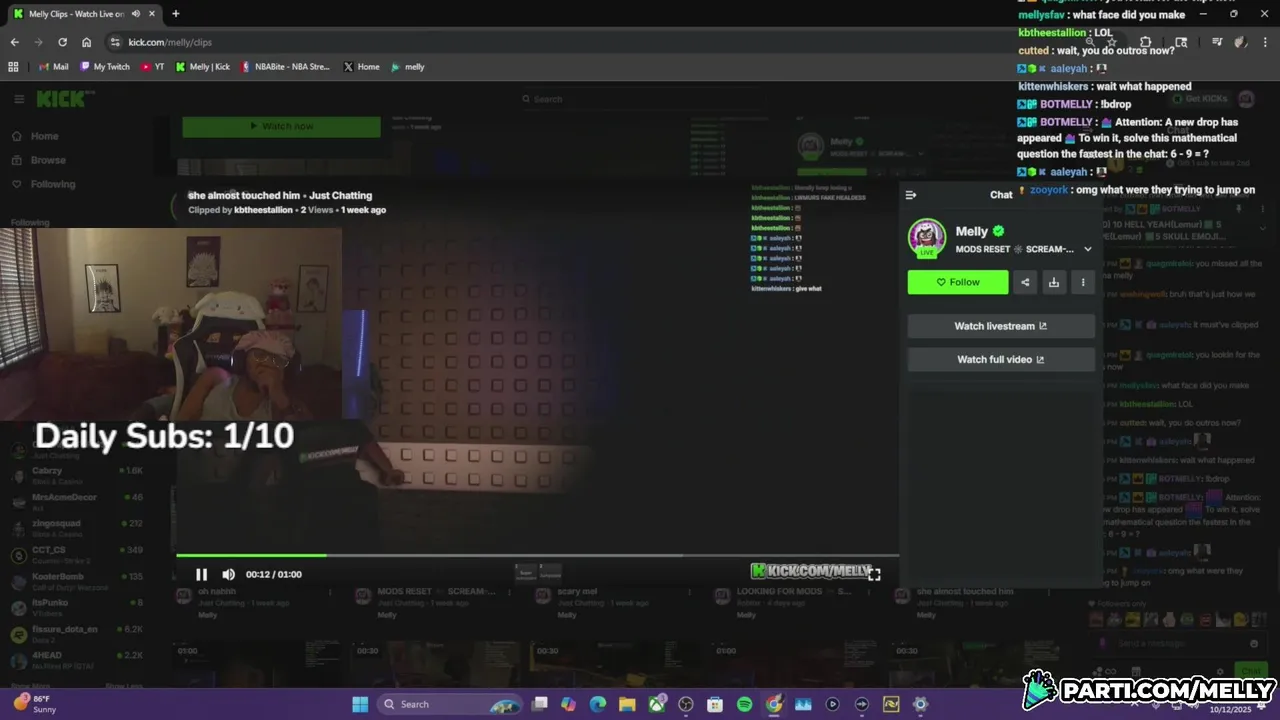Open the three-dot more options menu
This screenshot has height=720, width=1280.
pyautogui.click(x=1083, y=282)
